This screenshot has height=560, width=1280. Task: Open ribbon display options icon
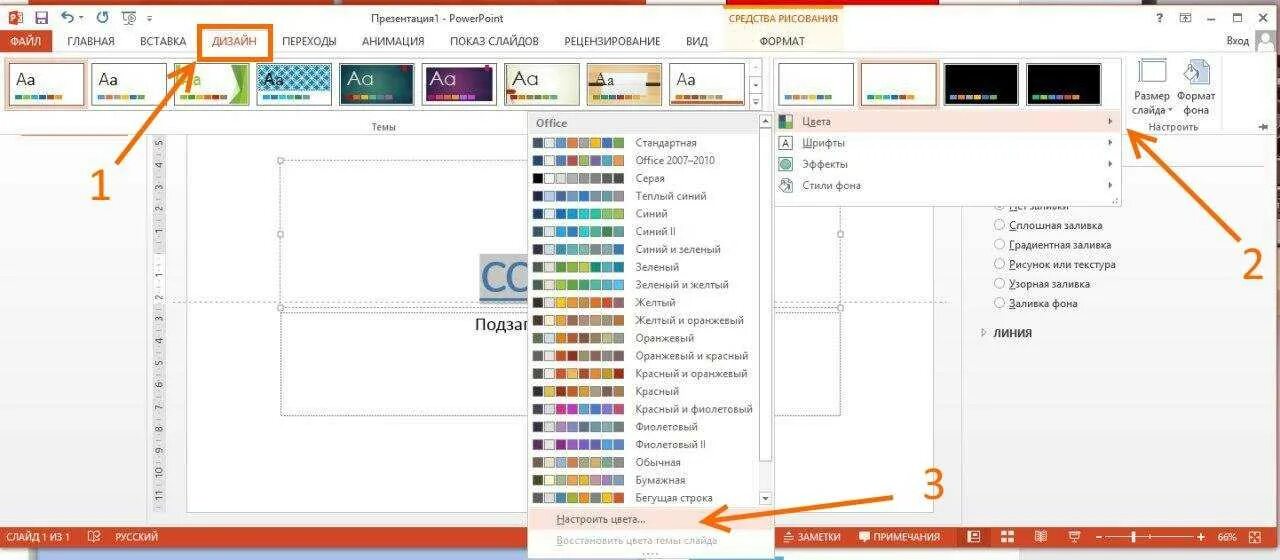pyautogui.click(x=1185, y=17)
